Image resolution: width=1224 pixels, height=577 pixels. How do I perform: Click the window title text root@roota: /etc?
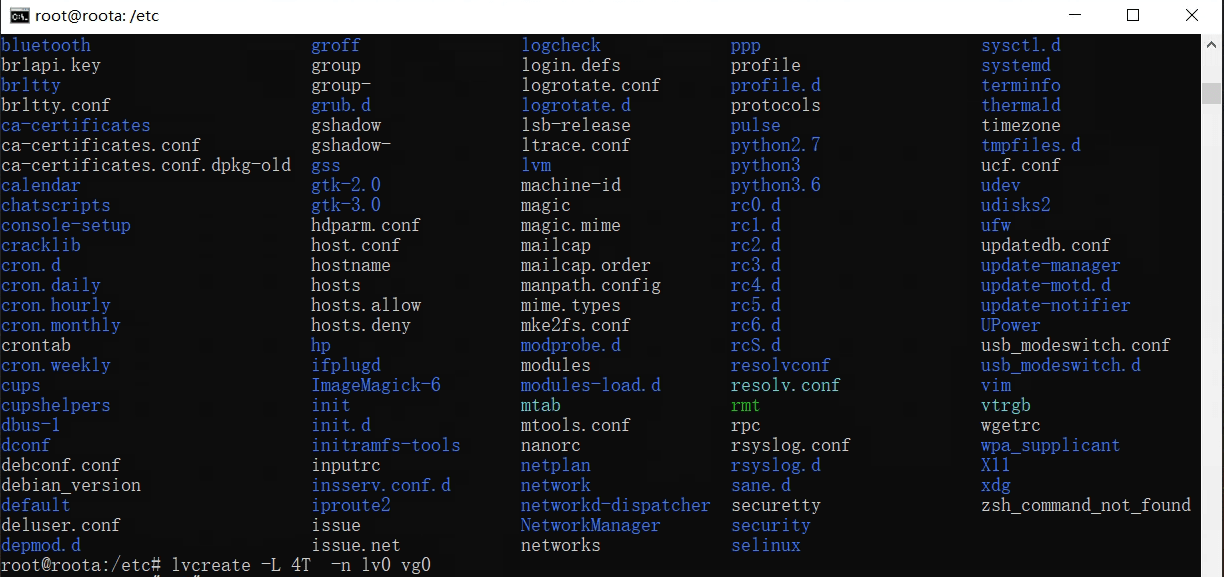[x=98, y=16]
